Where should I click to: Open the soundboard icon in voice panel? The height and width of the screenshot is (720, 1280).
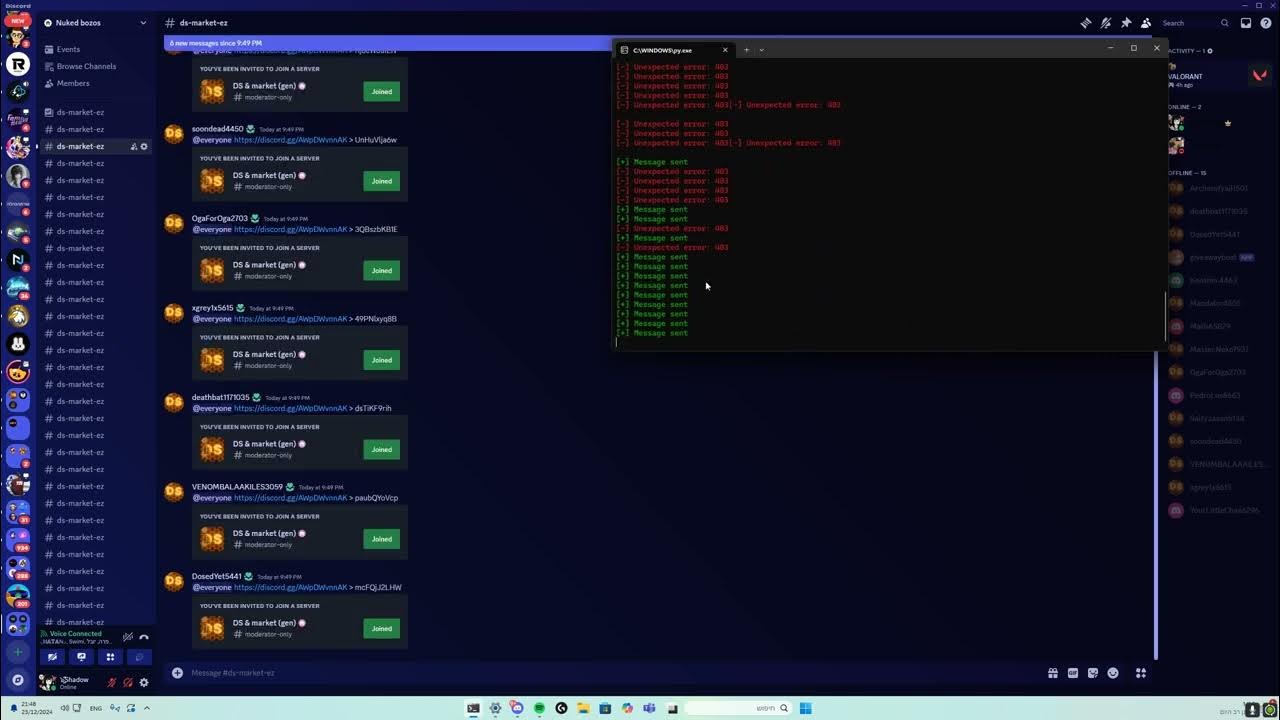(x=139, y=657)
